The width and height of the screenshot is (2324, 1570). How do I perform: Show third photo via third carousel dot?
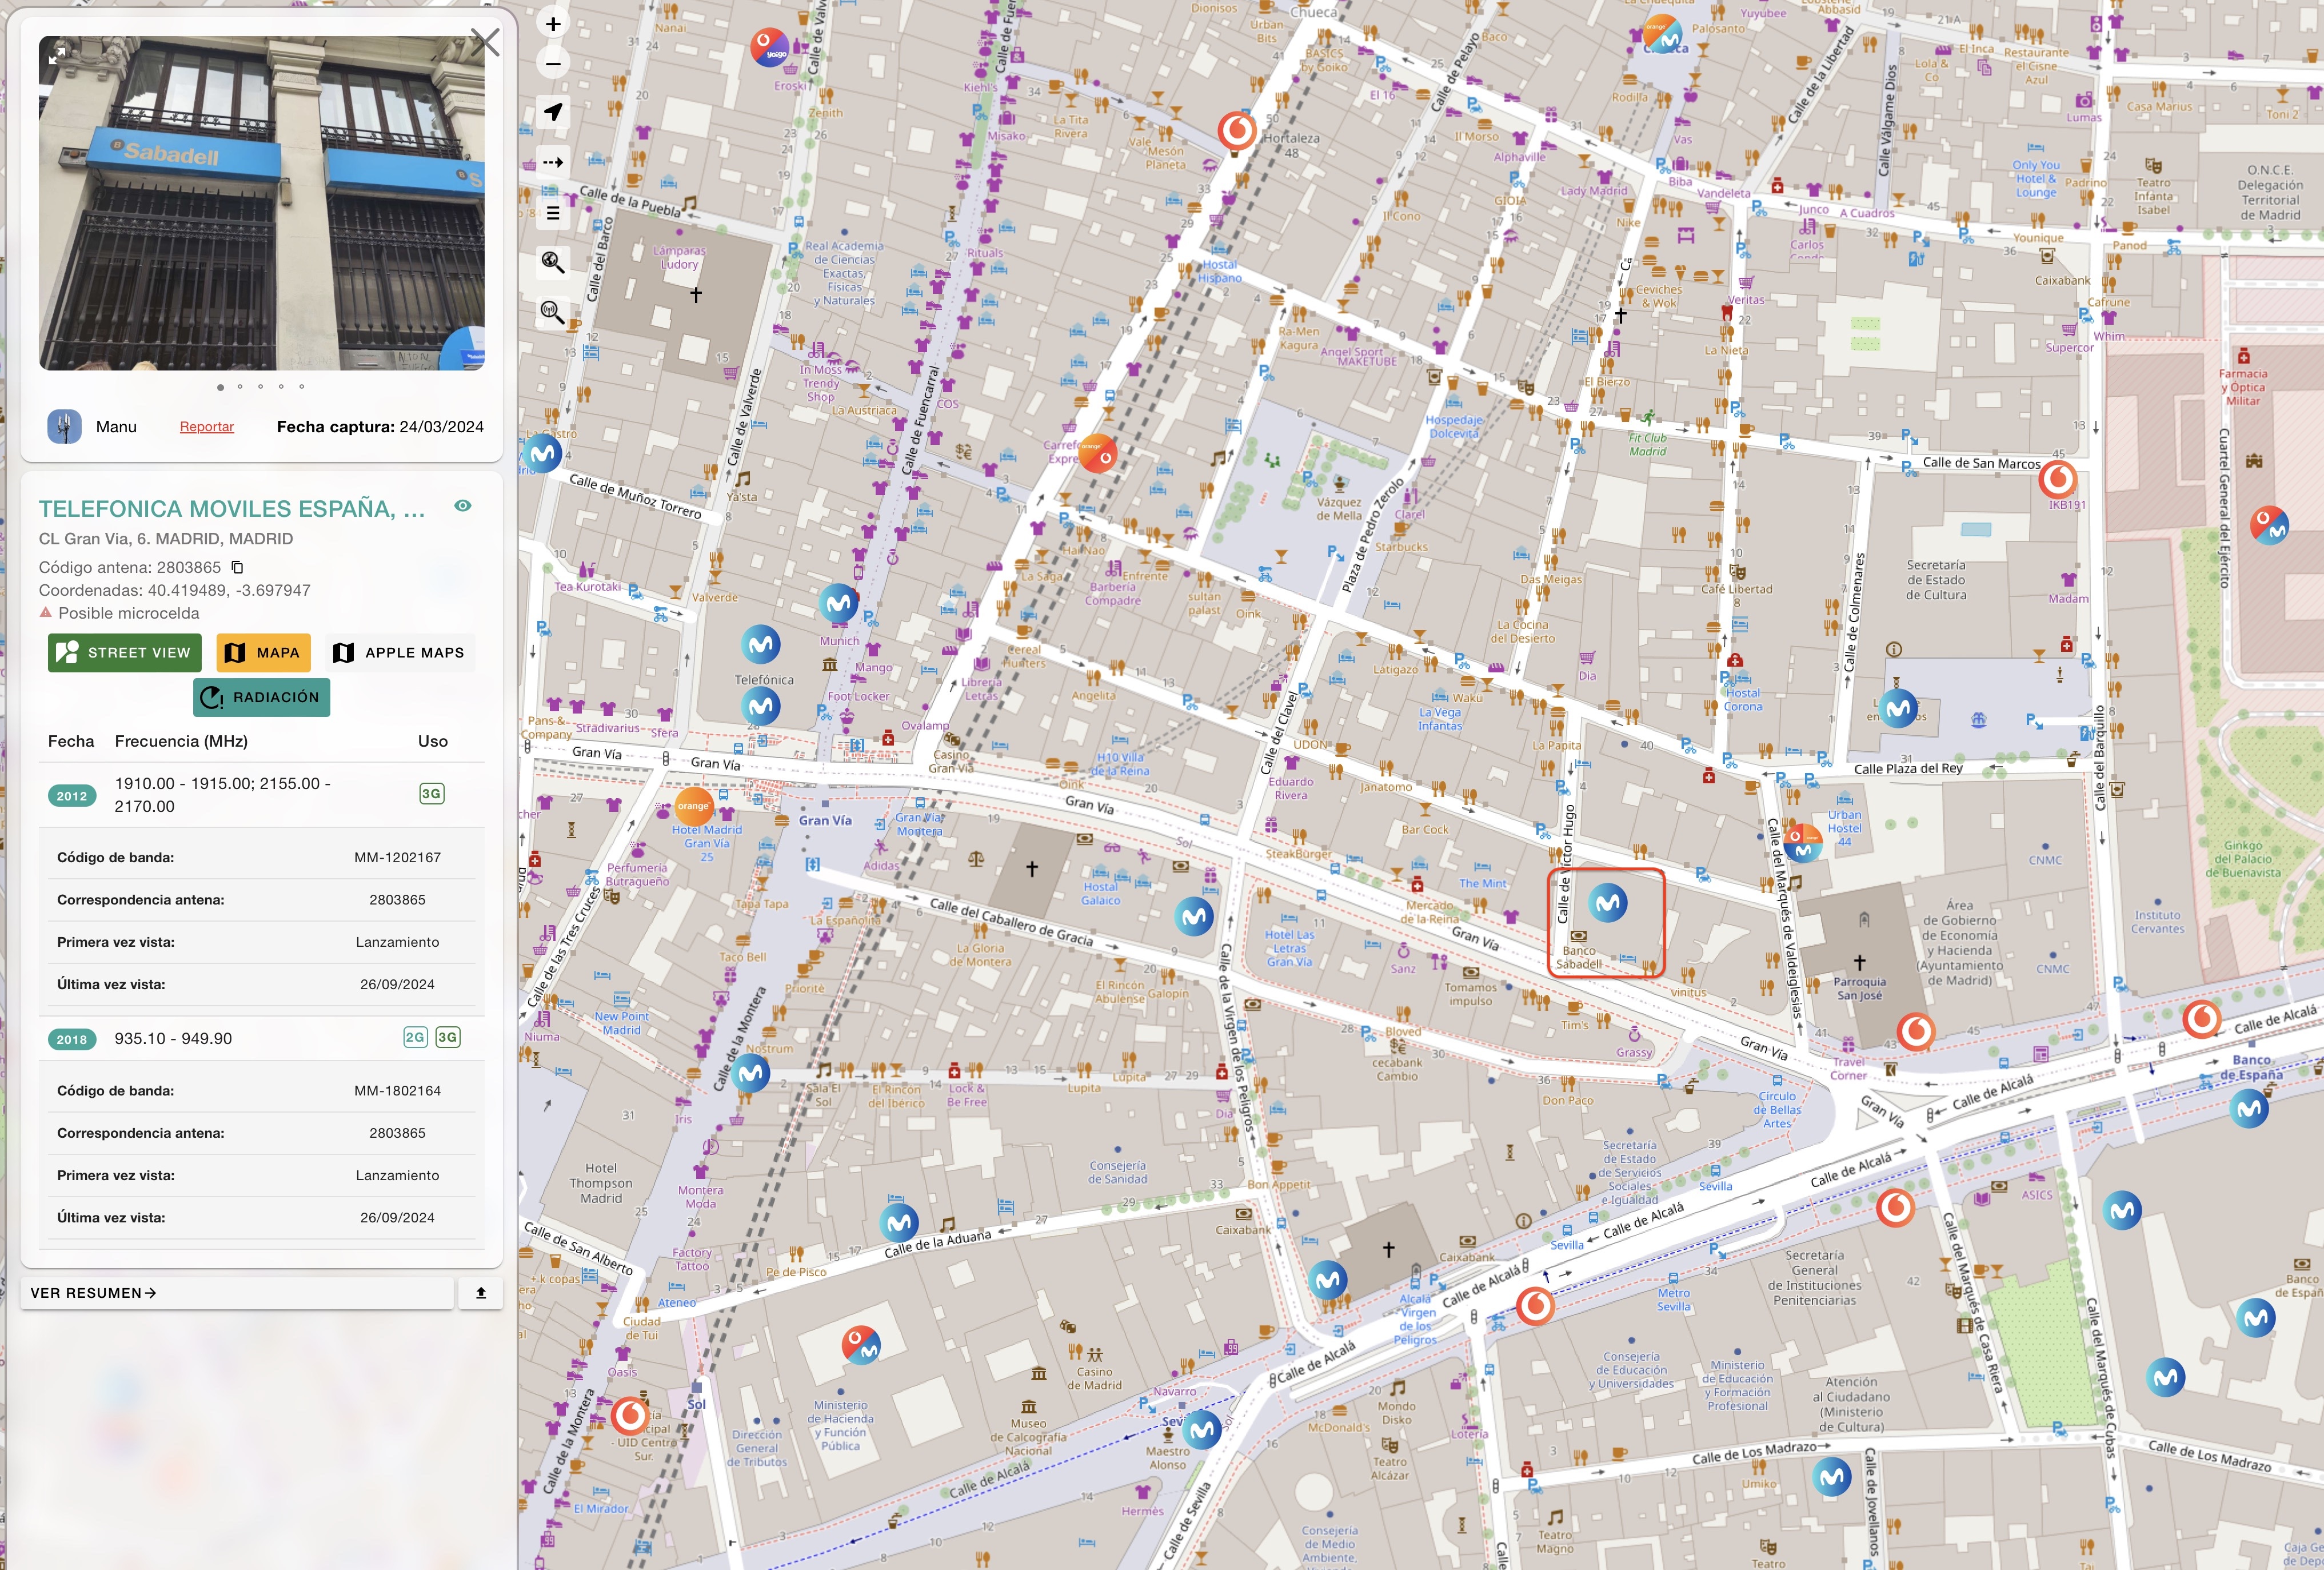[260, 386]
